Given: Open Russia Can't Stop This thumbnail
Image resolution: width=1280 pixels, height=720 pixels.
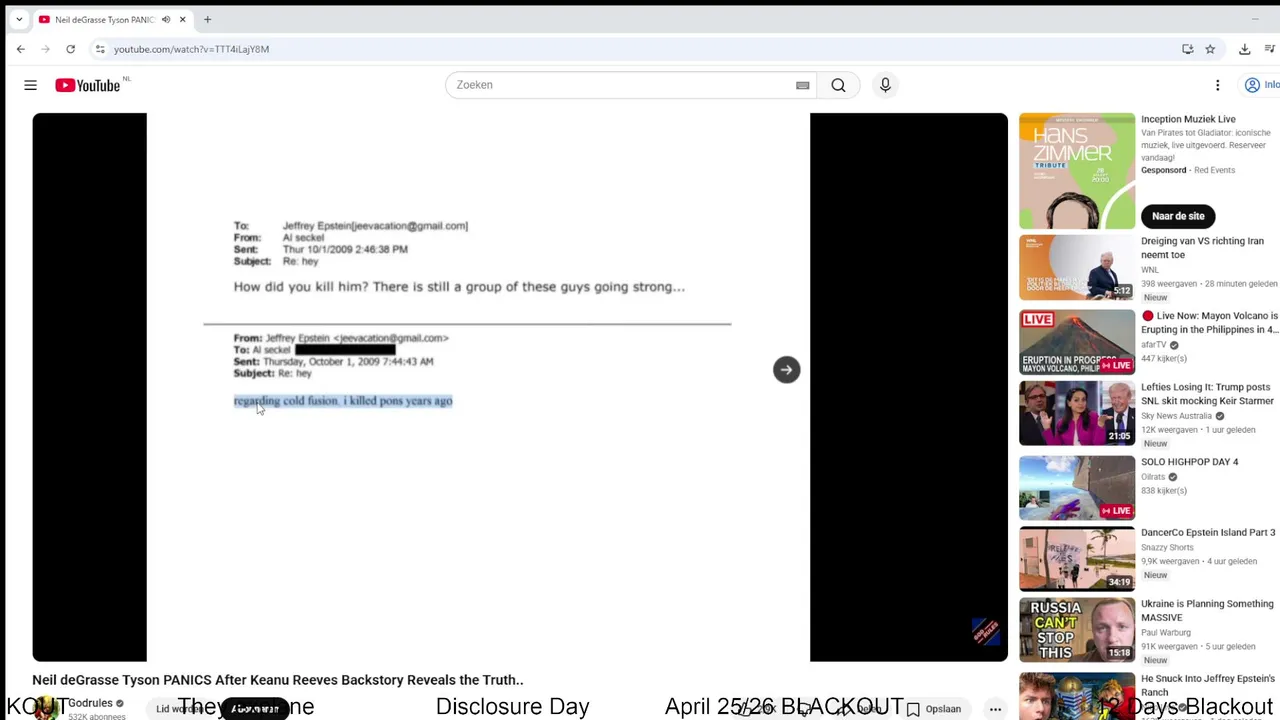Looking at the screenshot, I should click(x=1077, y=630).
